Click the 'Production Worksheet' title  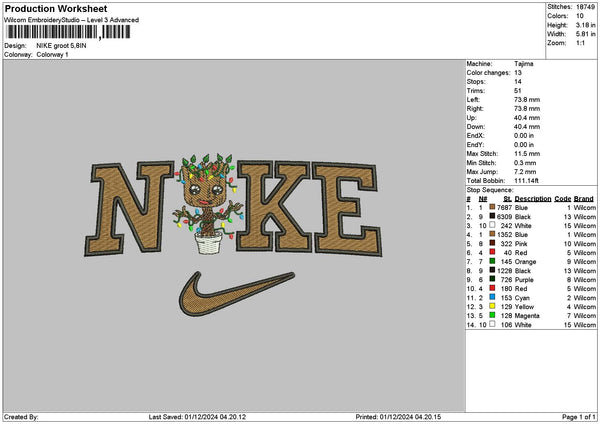pyautogui.click(x=56, y=8)
